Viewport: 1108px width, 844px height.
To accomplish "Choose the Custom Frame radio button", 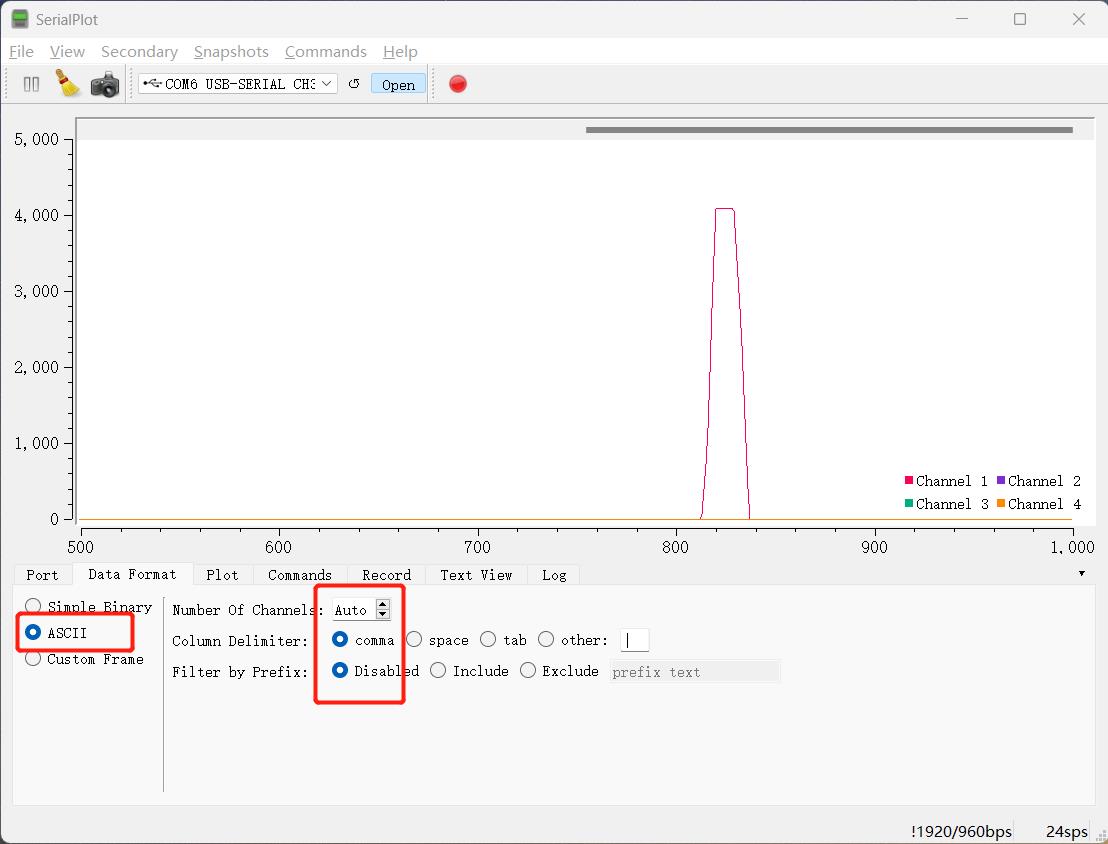I will [33, 658].
